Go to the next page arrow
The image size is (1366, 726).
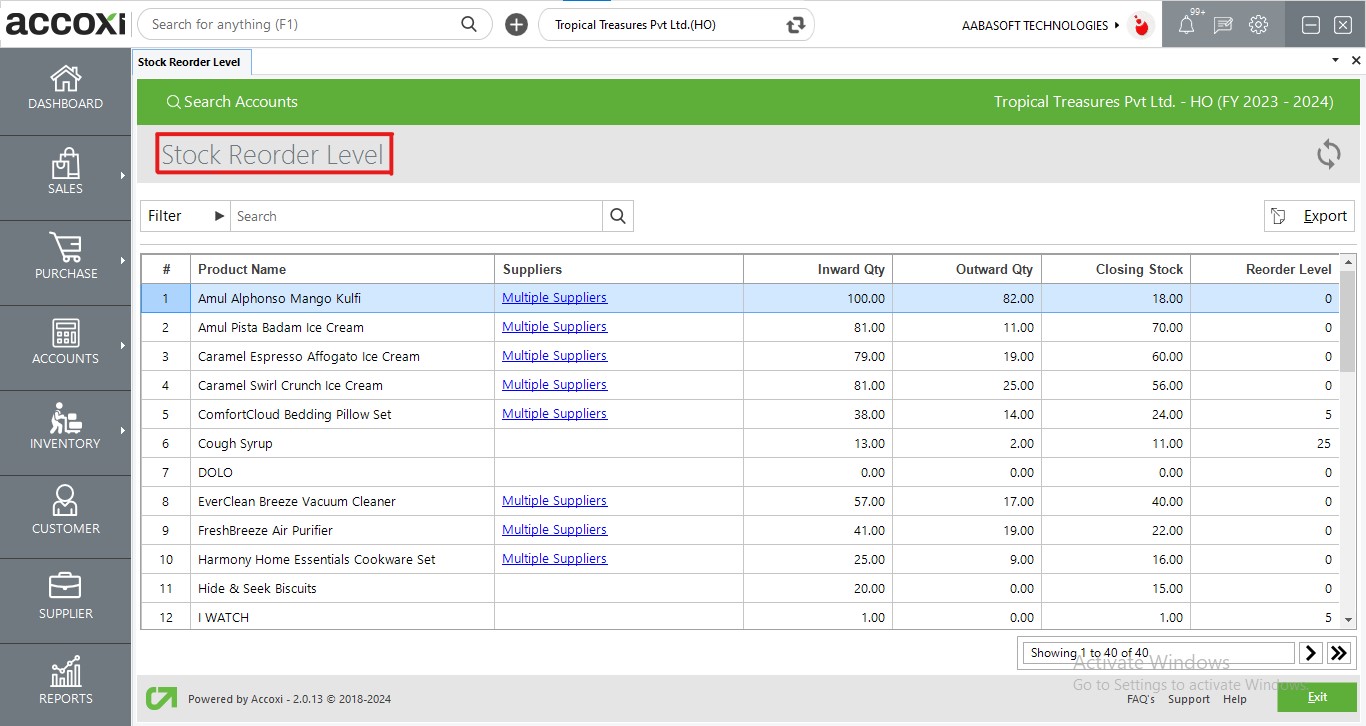pos(1311,653)
